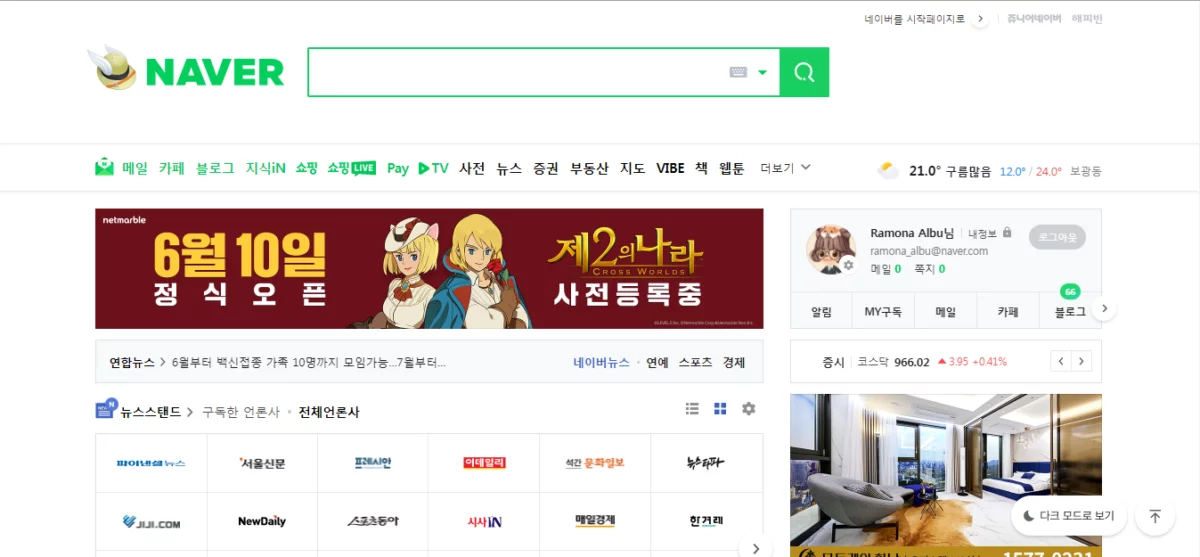This screenshot has width=1200, height=557.
Task: Open the Pay service link
Action: tap(398, 168)
